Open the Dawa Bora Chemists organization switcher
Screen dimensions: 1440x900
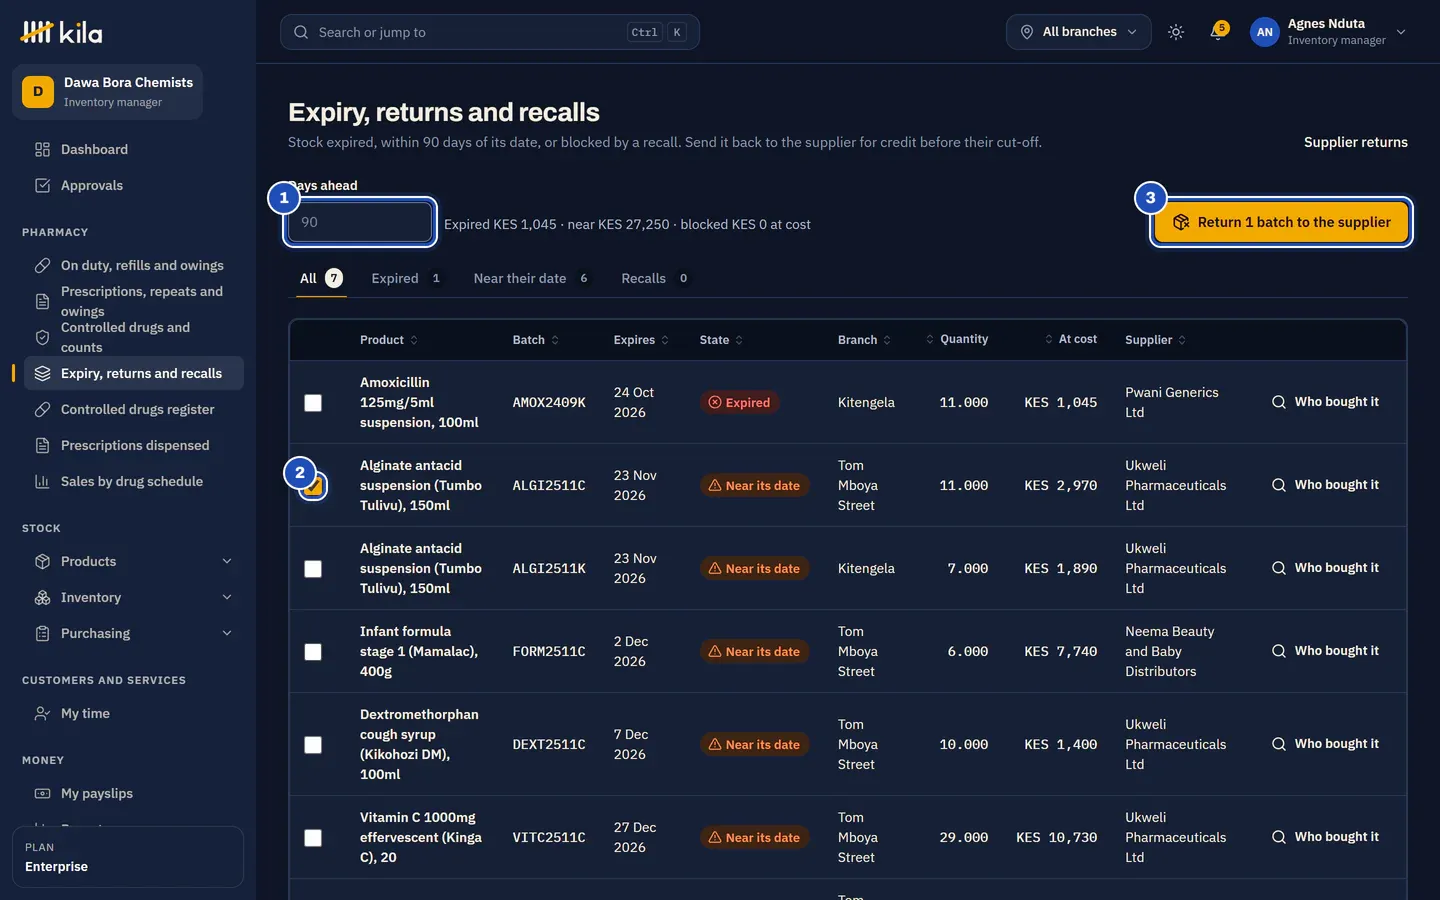pos(108,92)
